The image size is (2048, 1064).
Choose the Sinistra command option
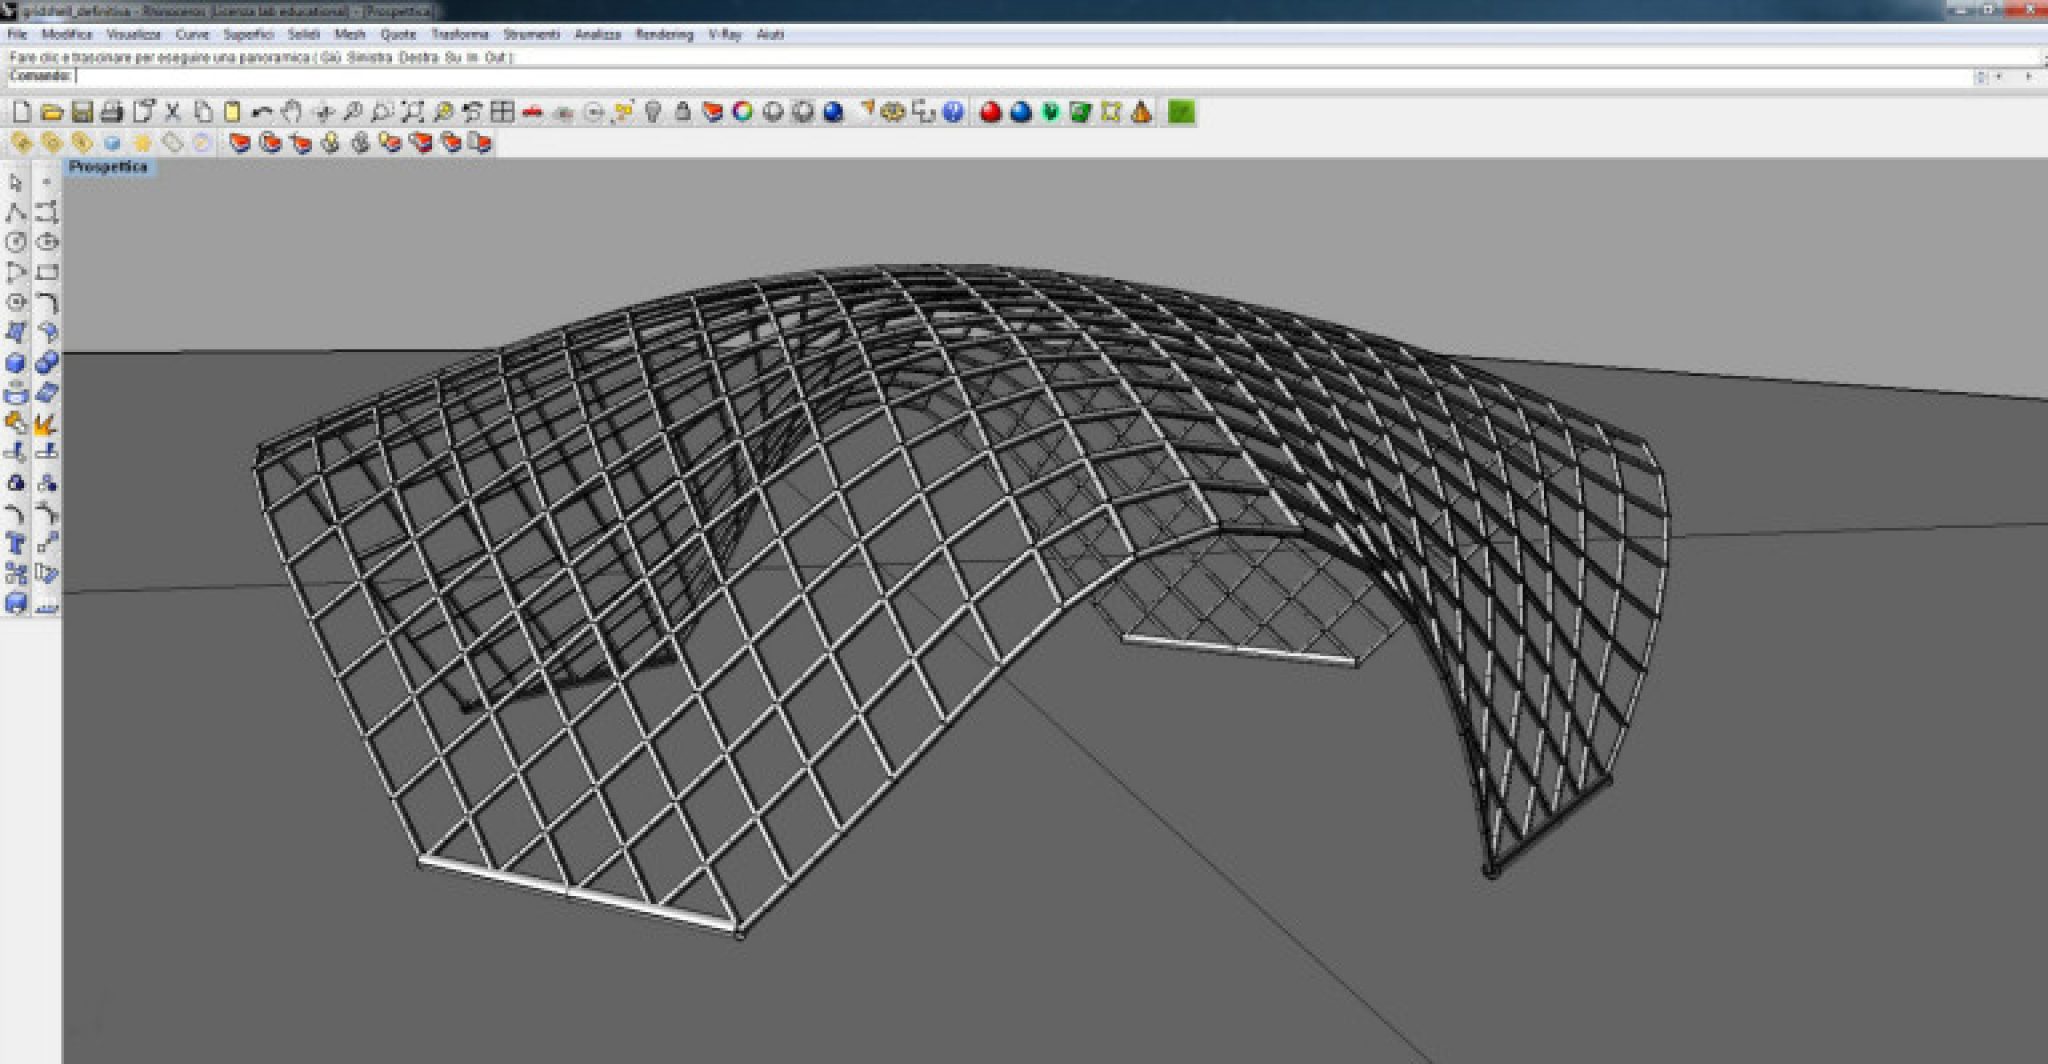370,58
